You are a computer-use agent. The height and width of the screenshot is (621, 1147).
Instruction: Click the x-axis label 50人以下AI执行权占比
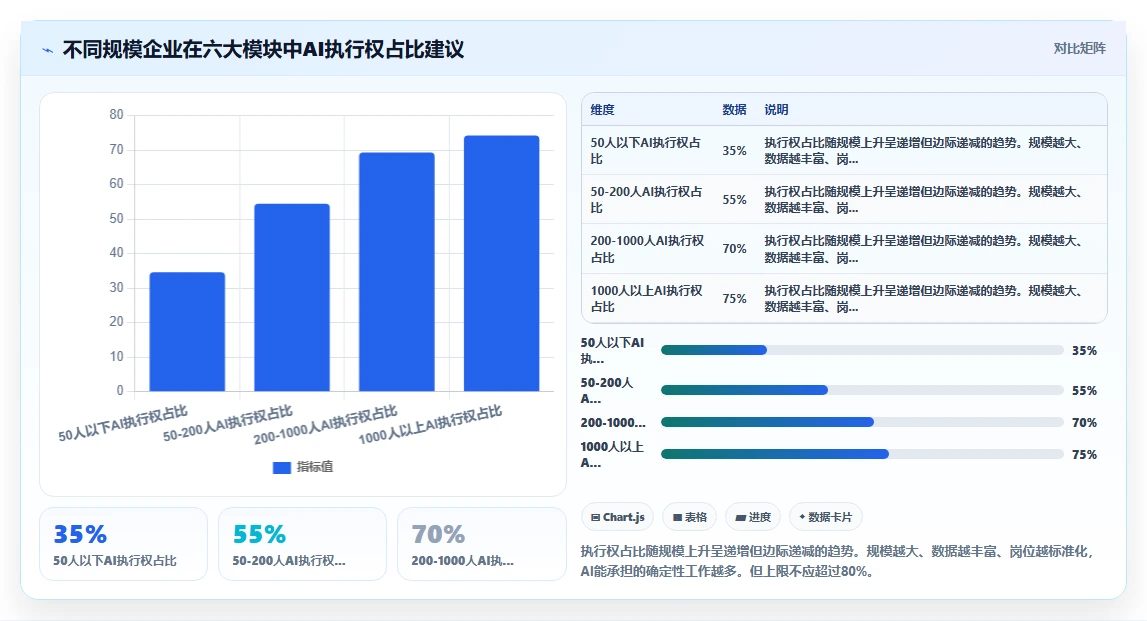[x=123, y=424]
